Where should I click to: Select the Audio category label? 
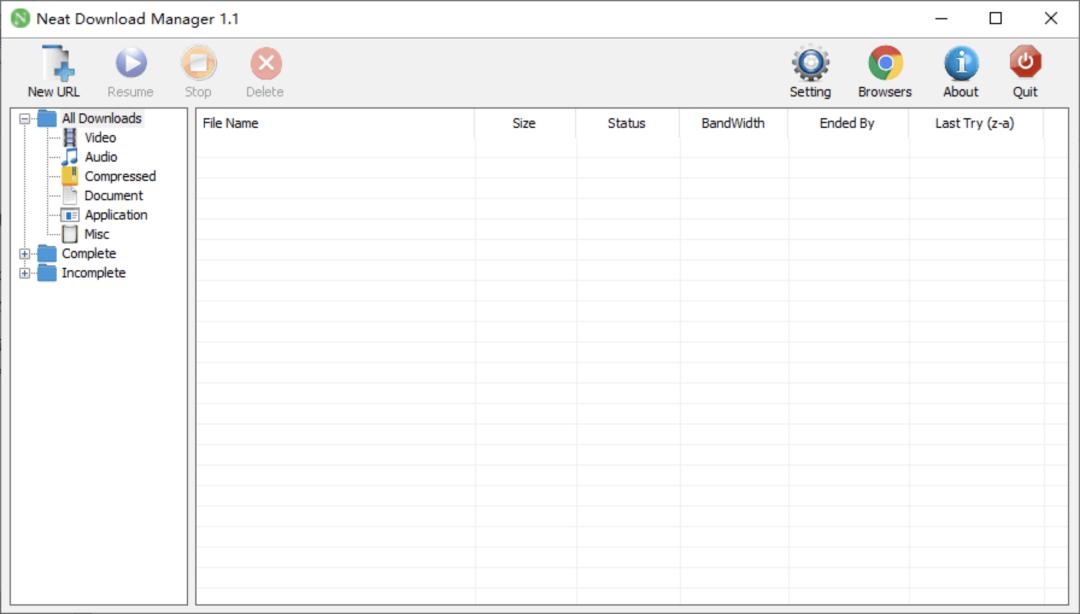click(101, 157)
